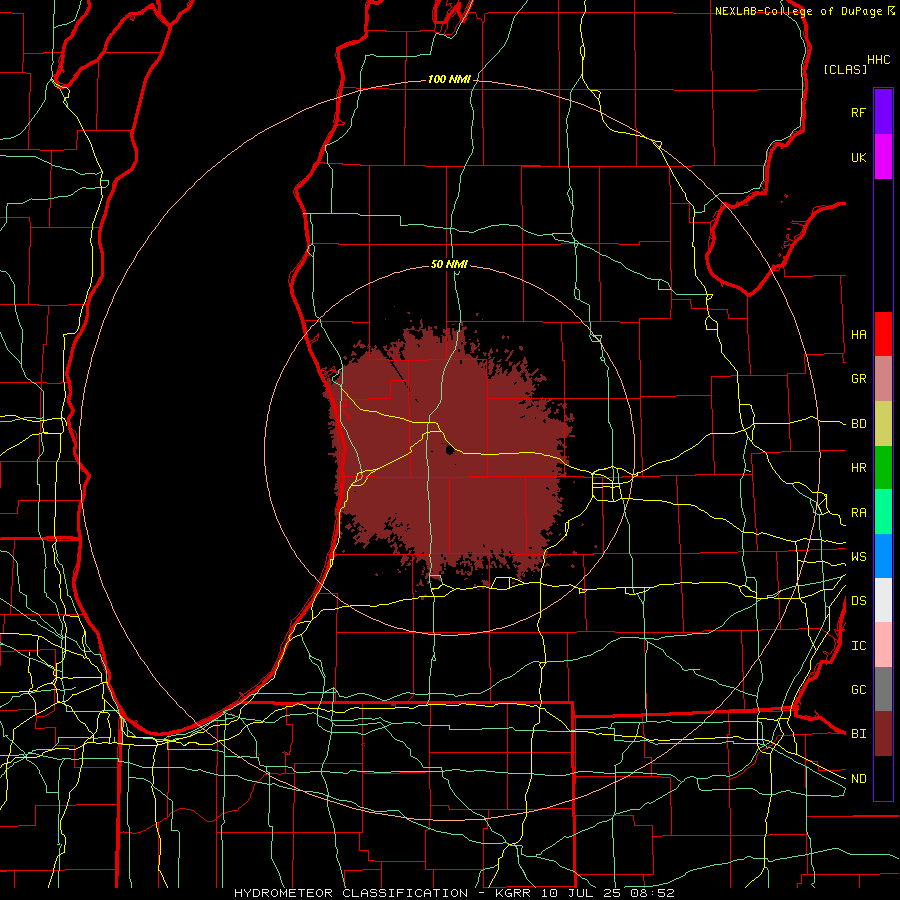Click the BD yellow legend swatch
The image size is (900, 900).
pyautogui.click(x=883, y=424)
